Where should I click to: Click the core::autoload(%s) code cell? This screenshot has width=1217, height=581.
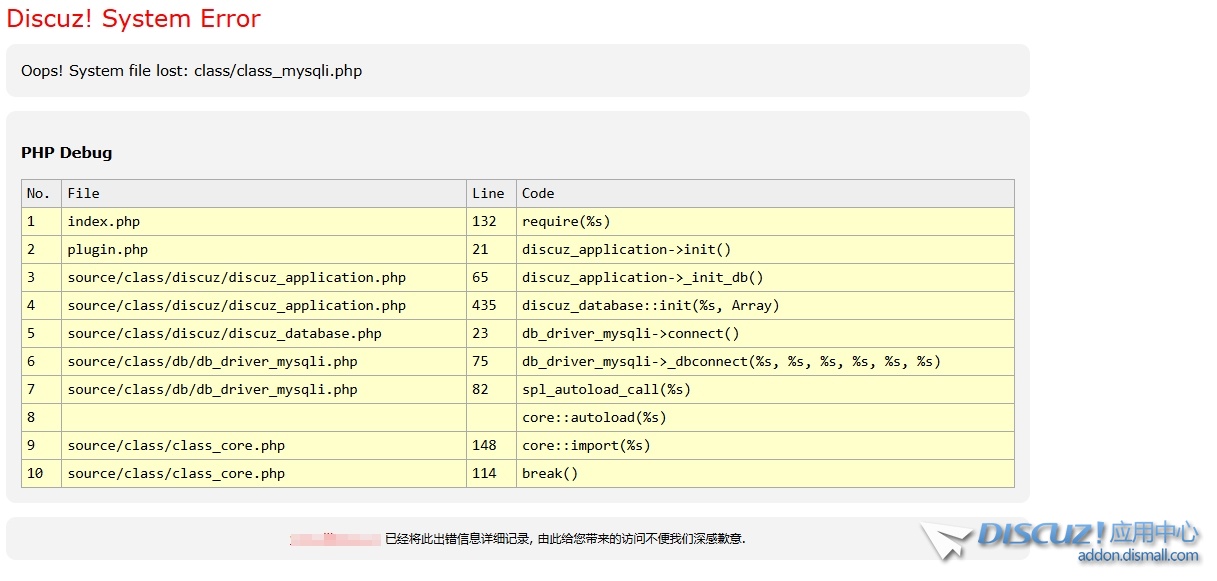point(594,417)
